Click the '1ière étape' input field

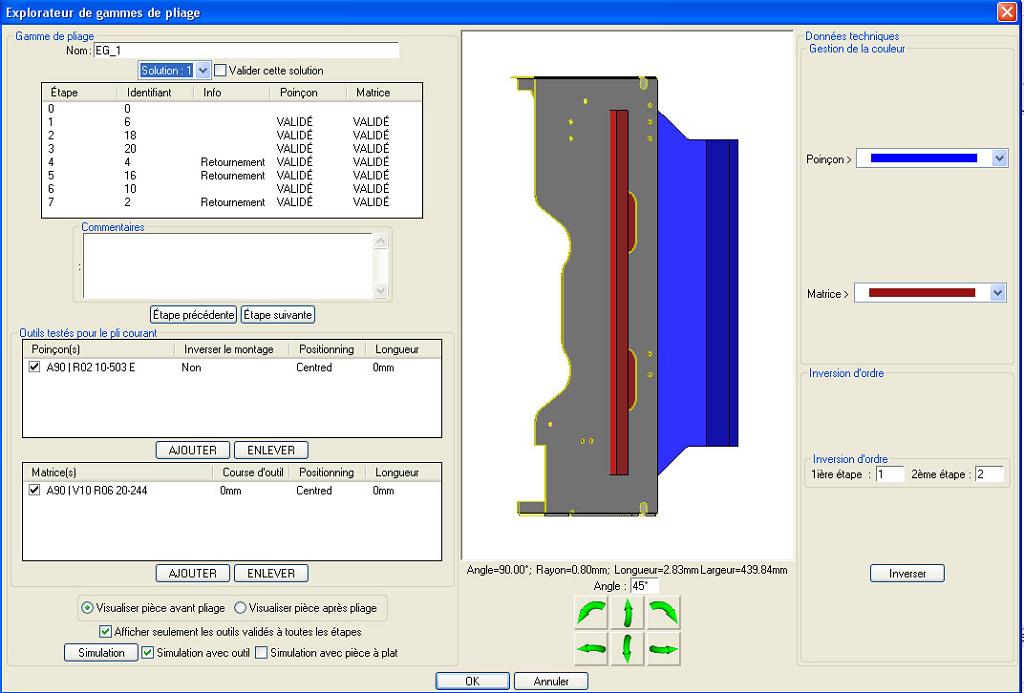coord(890,474)
